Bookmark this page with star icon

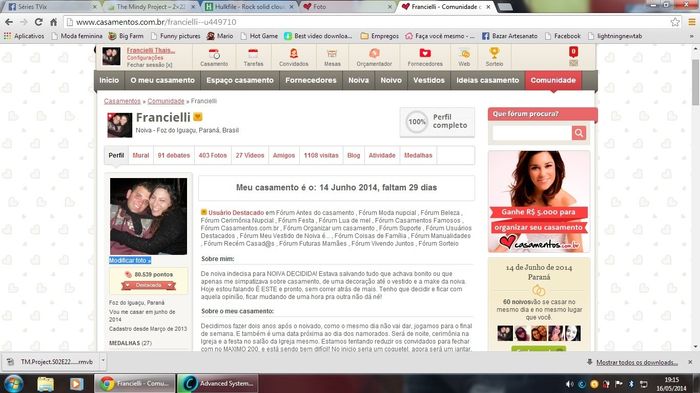click(675, 22)
